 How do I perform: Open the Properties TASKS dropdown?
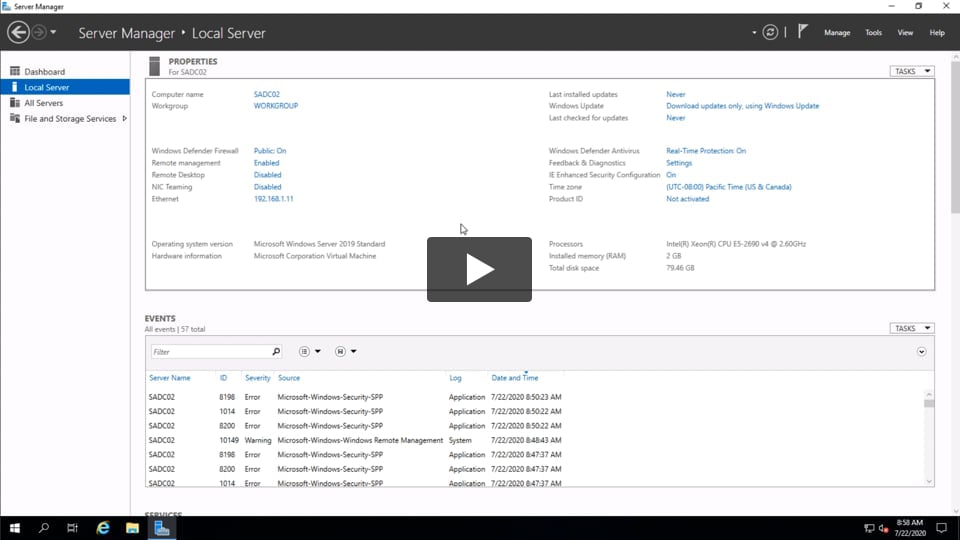point(911,72)
